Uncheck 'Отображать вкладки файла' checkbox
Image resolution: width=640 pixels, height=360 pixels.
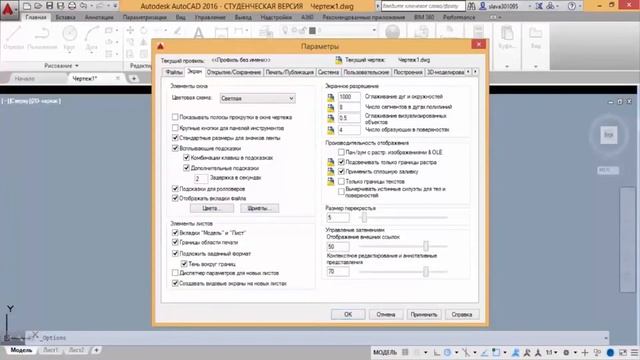175,198
